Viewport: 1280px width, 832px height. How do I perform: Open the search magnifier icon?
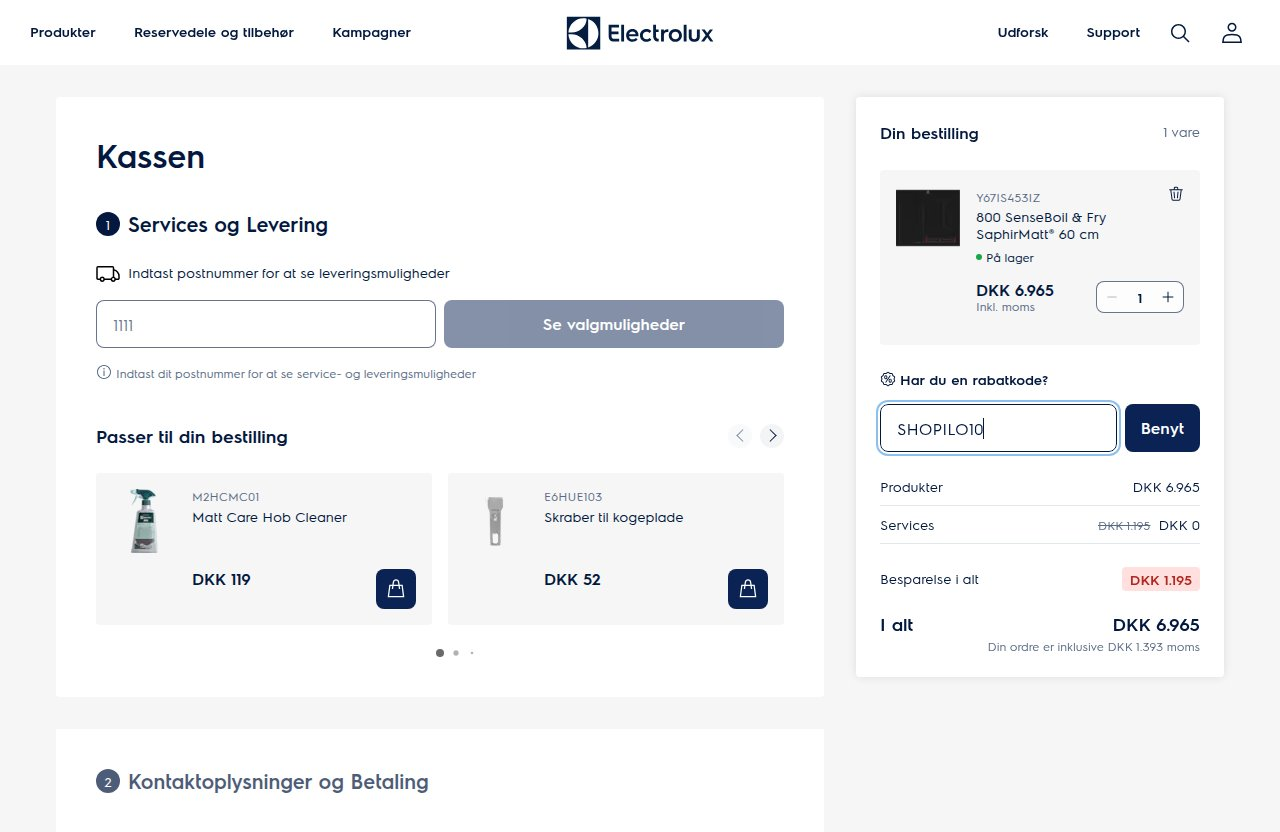pos(1180,33)
